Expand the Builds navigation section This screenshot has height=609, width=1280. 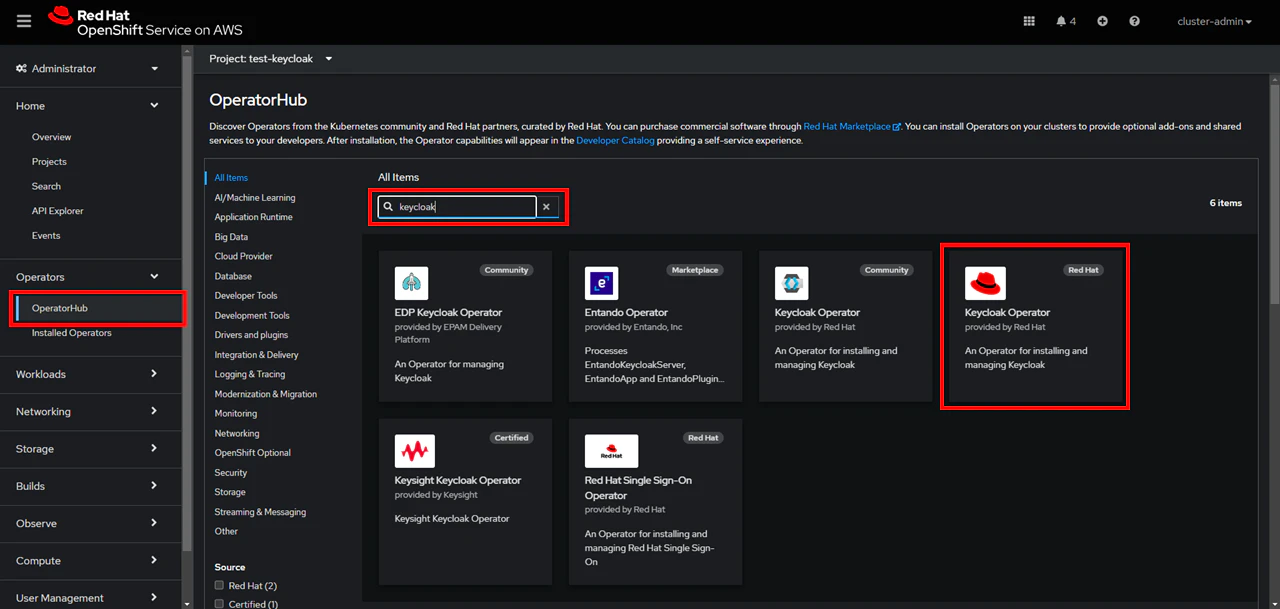click(90, 486)
